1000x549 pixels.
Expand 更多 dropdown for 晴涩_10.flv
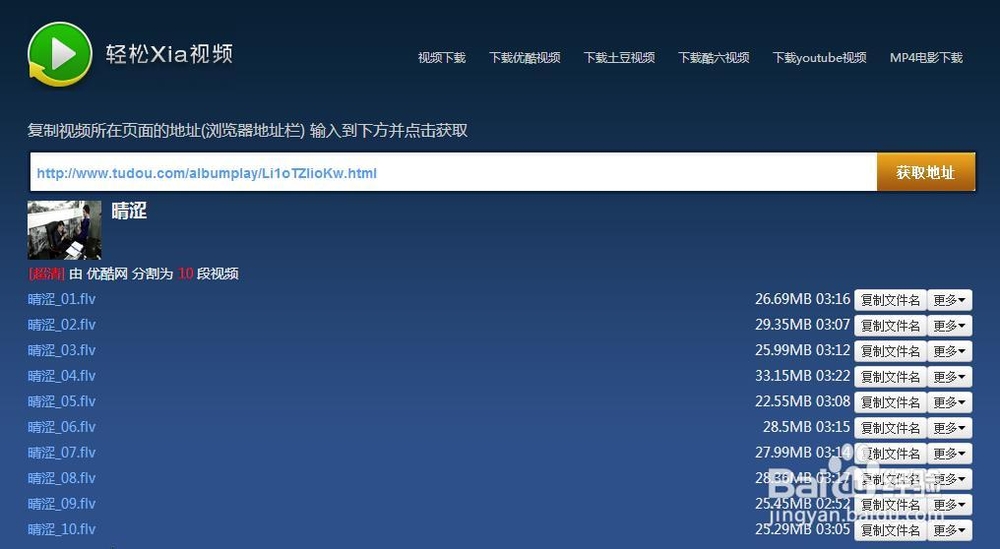click(x=950, y=530)
